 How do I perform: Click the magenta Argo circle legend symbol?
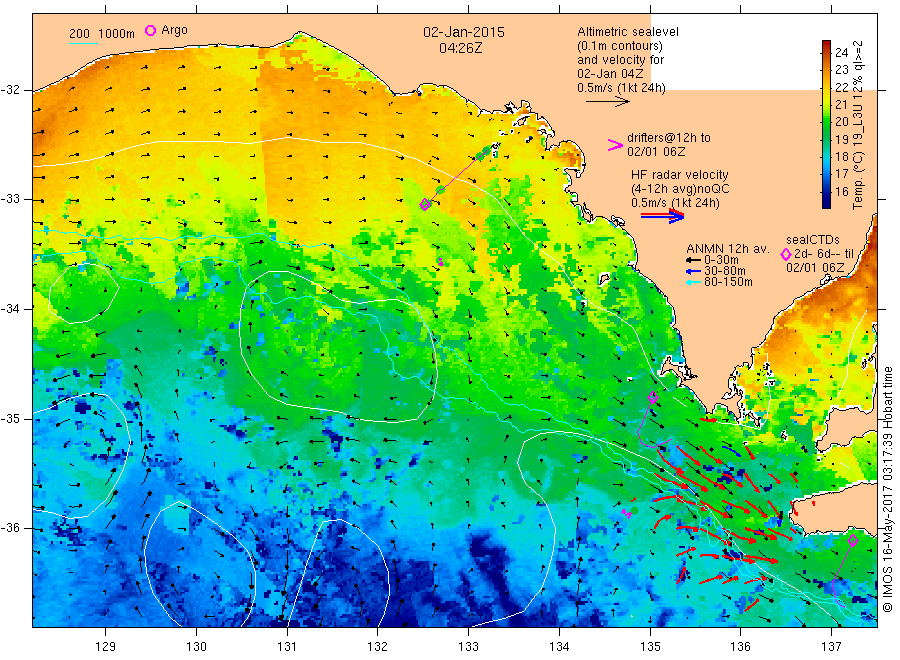click(x=150, y=30)
